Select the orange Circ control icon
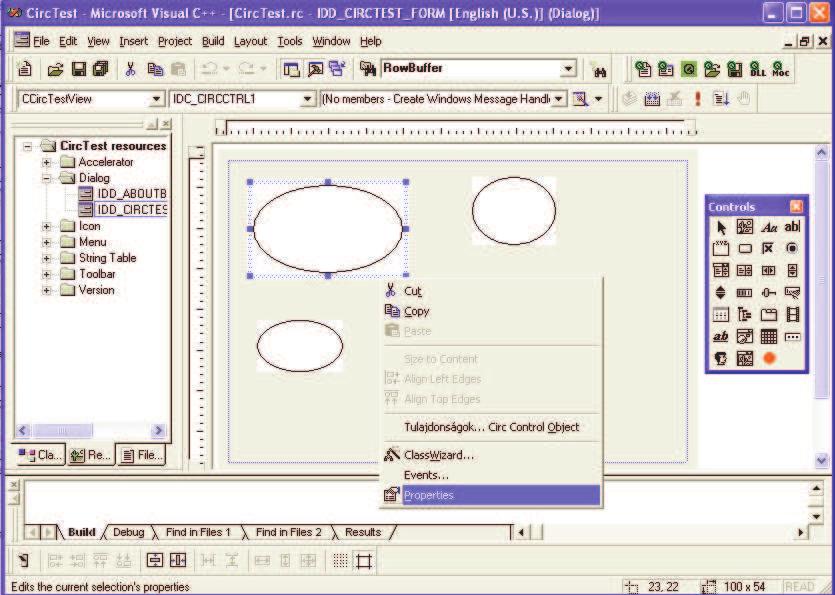 768,358
